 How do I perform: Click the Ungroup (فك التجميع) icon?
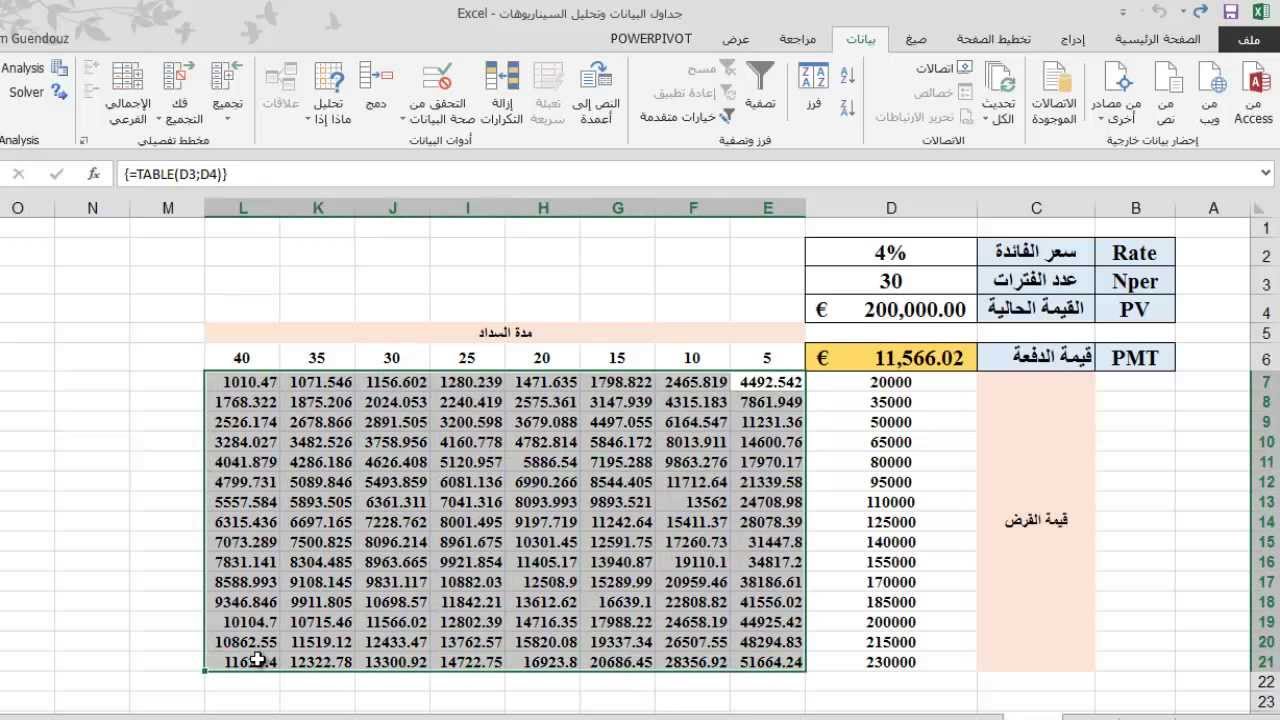(179, 78)
